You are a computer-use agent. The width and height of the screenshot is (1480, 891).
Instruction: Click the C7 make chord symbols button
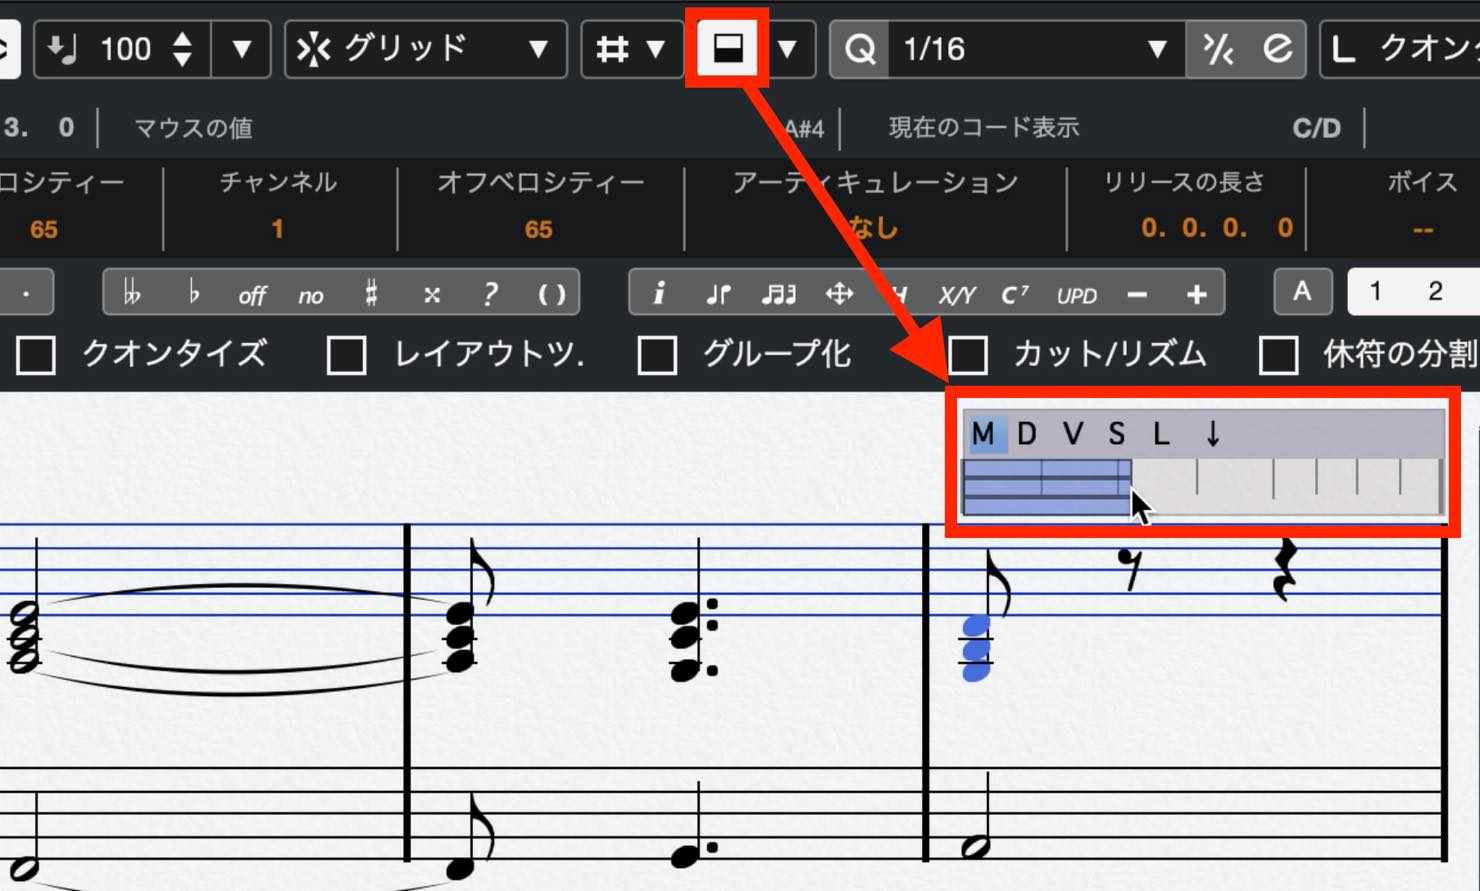[x=1015, y=294]
